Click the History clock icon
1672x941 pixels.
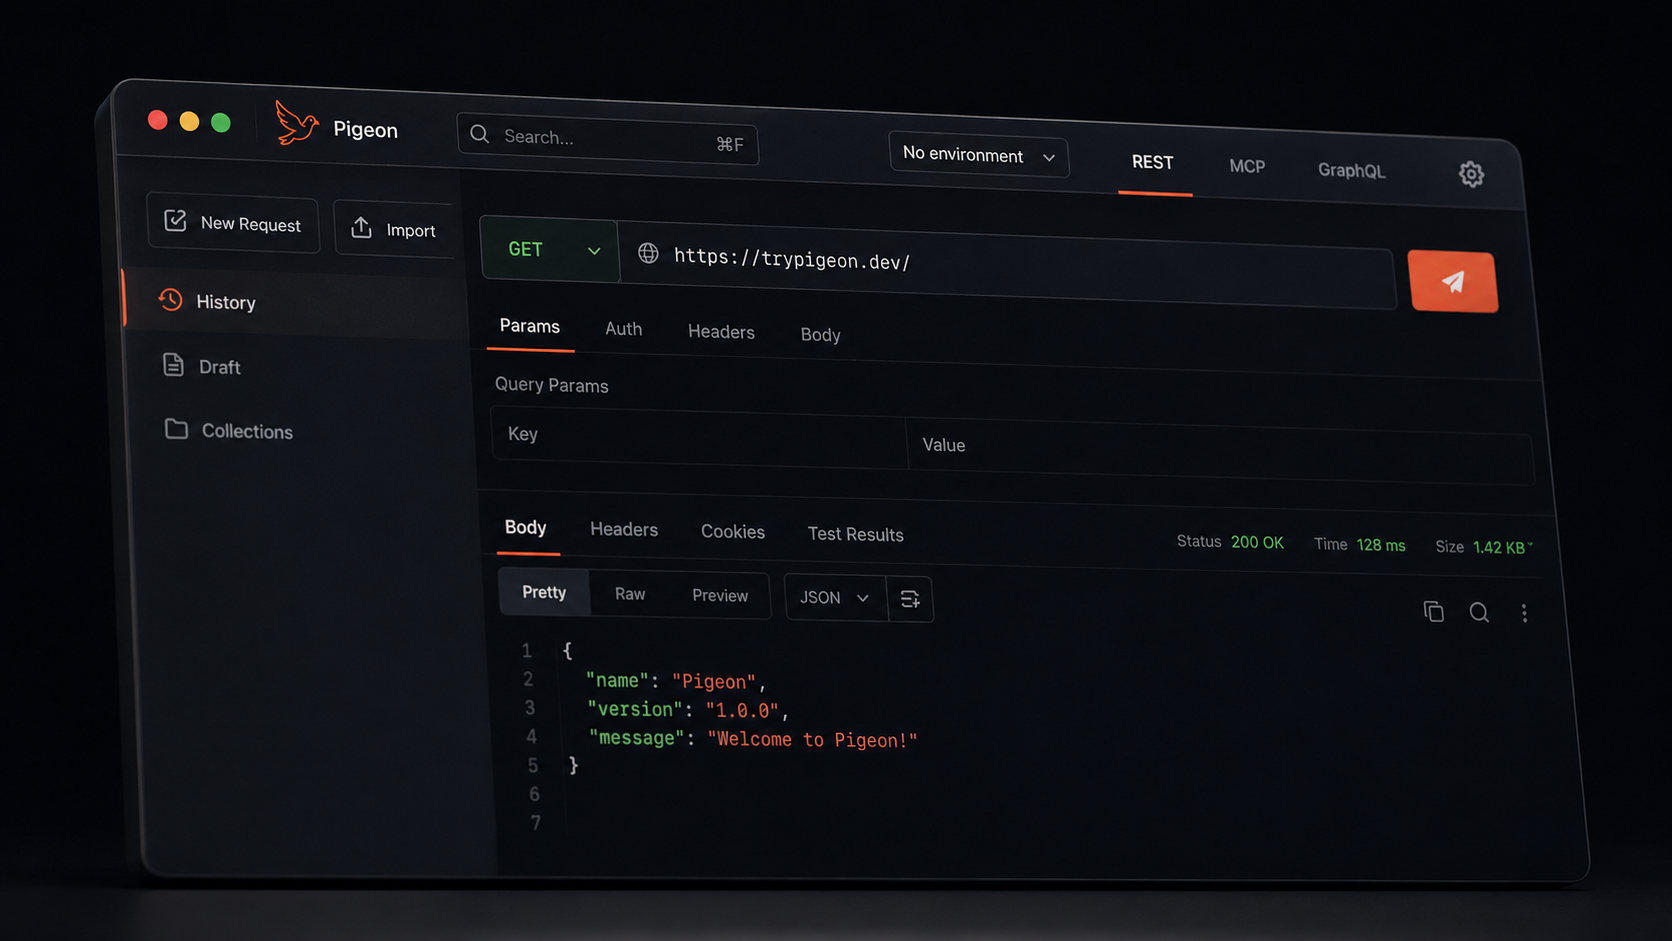170,299
